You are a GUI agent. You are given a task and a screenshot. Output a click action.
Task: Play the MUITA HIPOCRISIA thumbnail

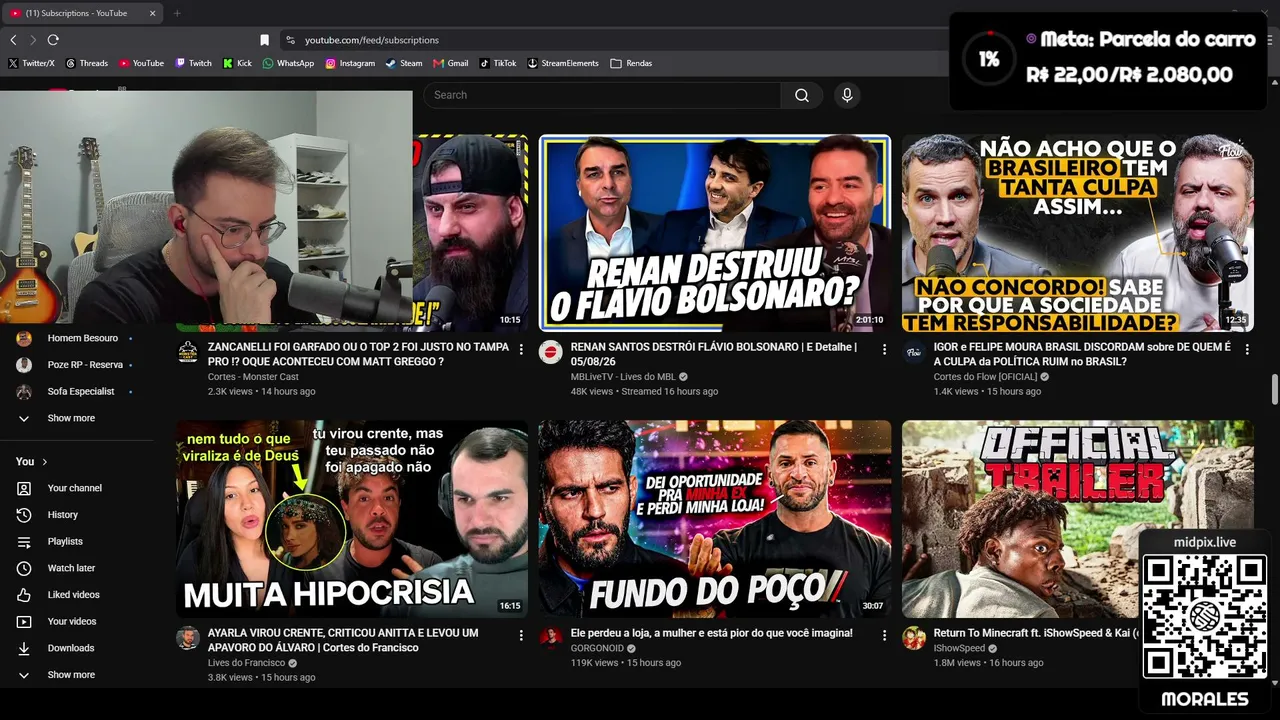[x=352, y=519]
